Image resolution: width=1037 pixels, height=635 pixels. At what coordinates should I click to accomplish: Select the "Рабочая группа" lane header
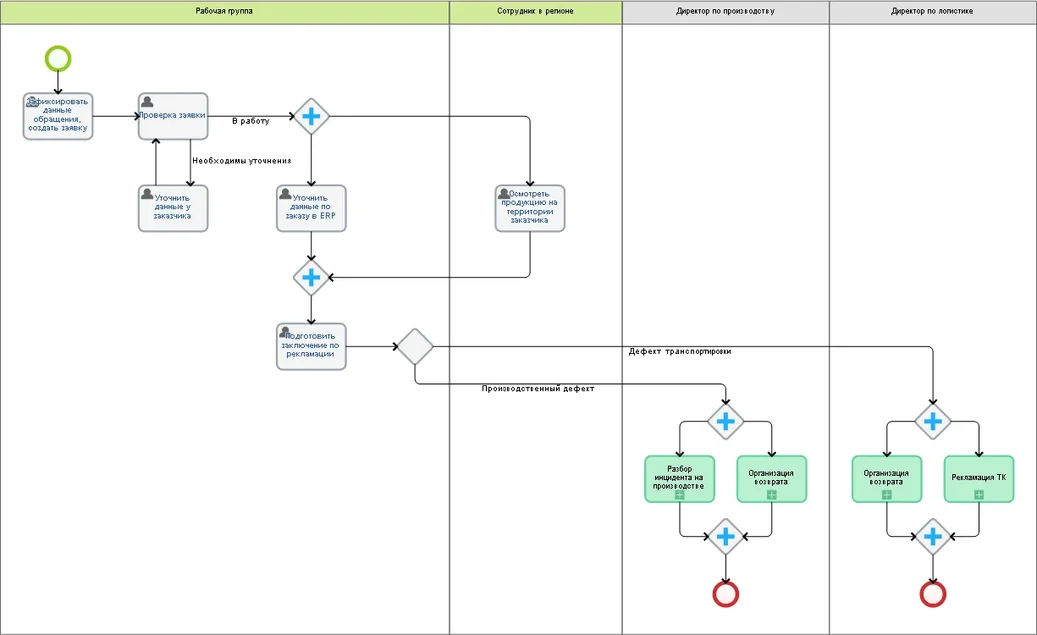pos(224,12)
